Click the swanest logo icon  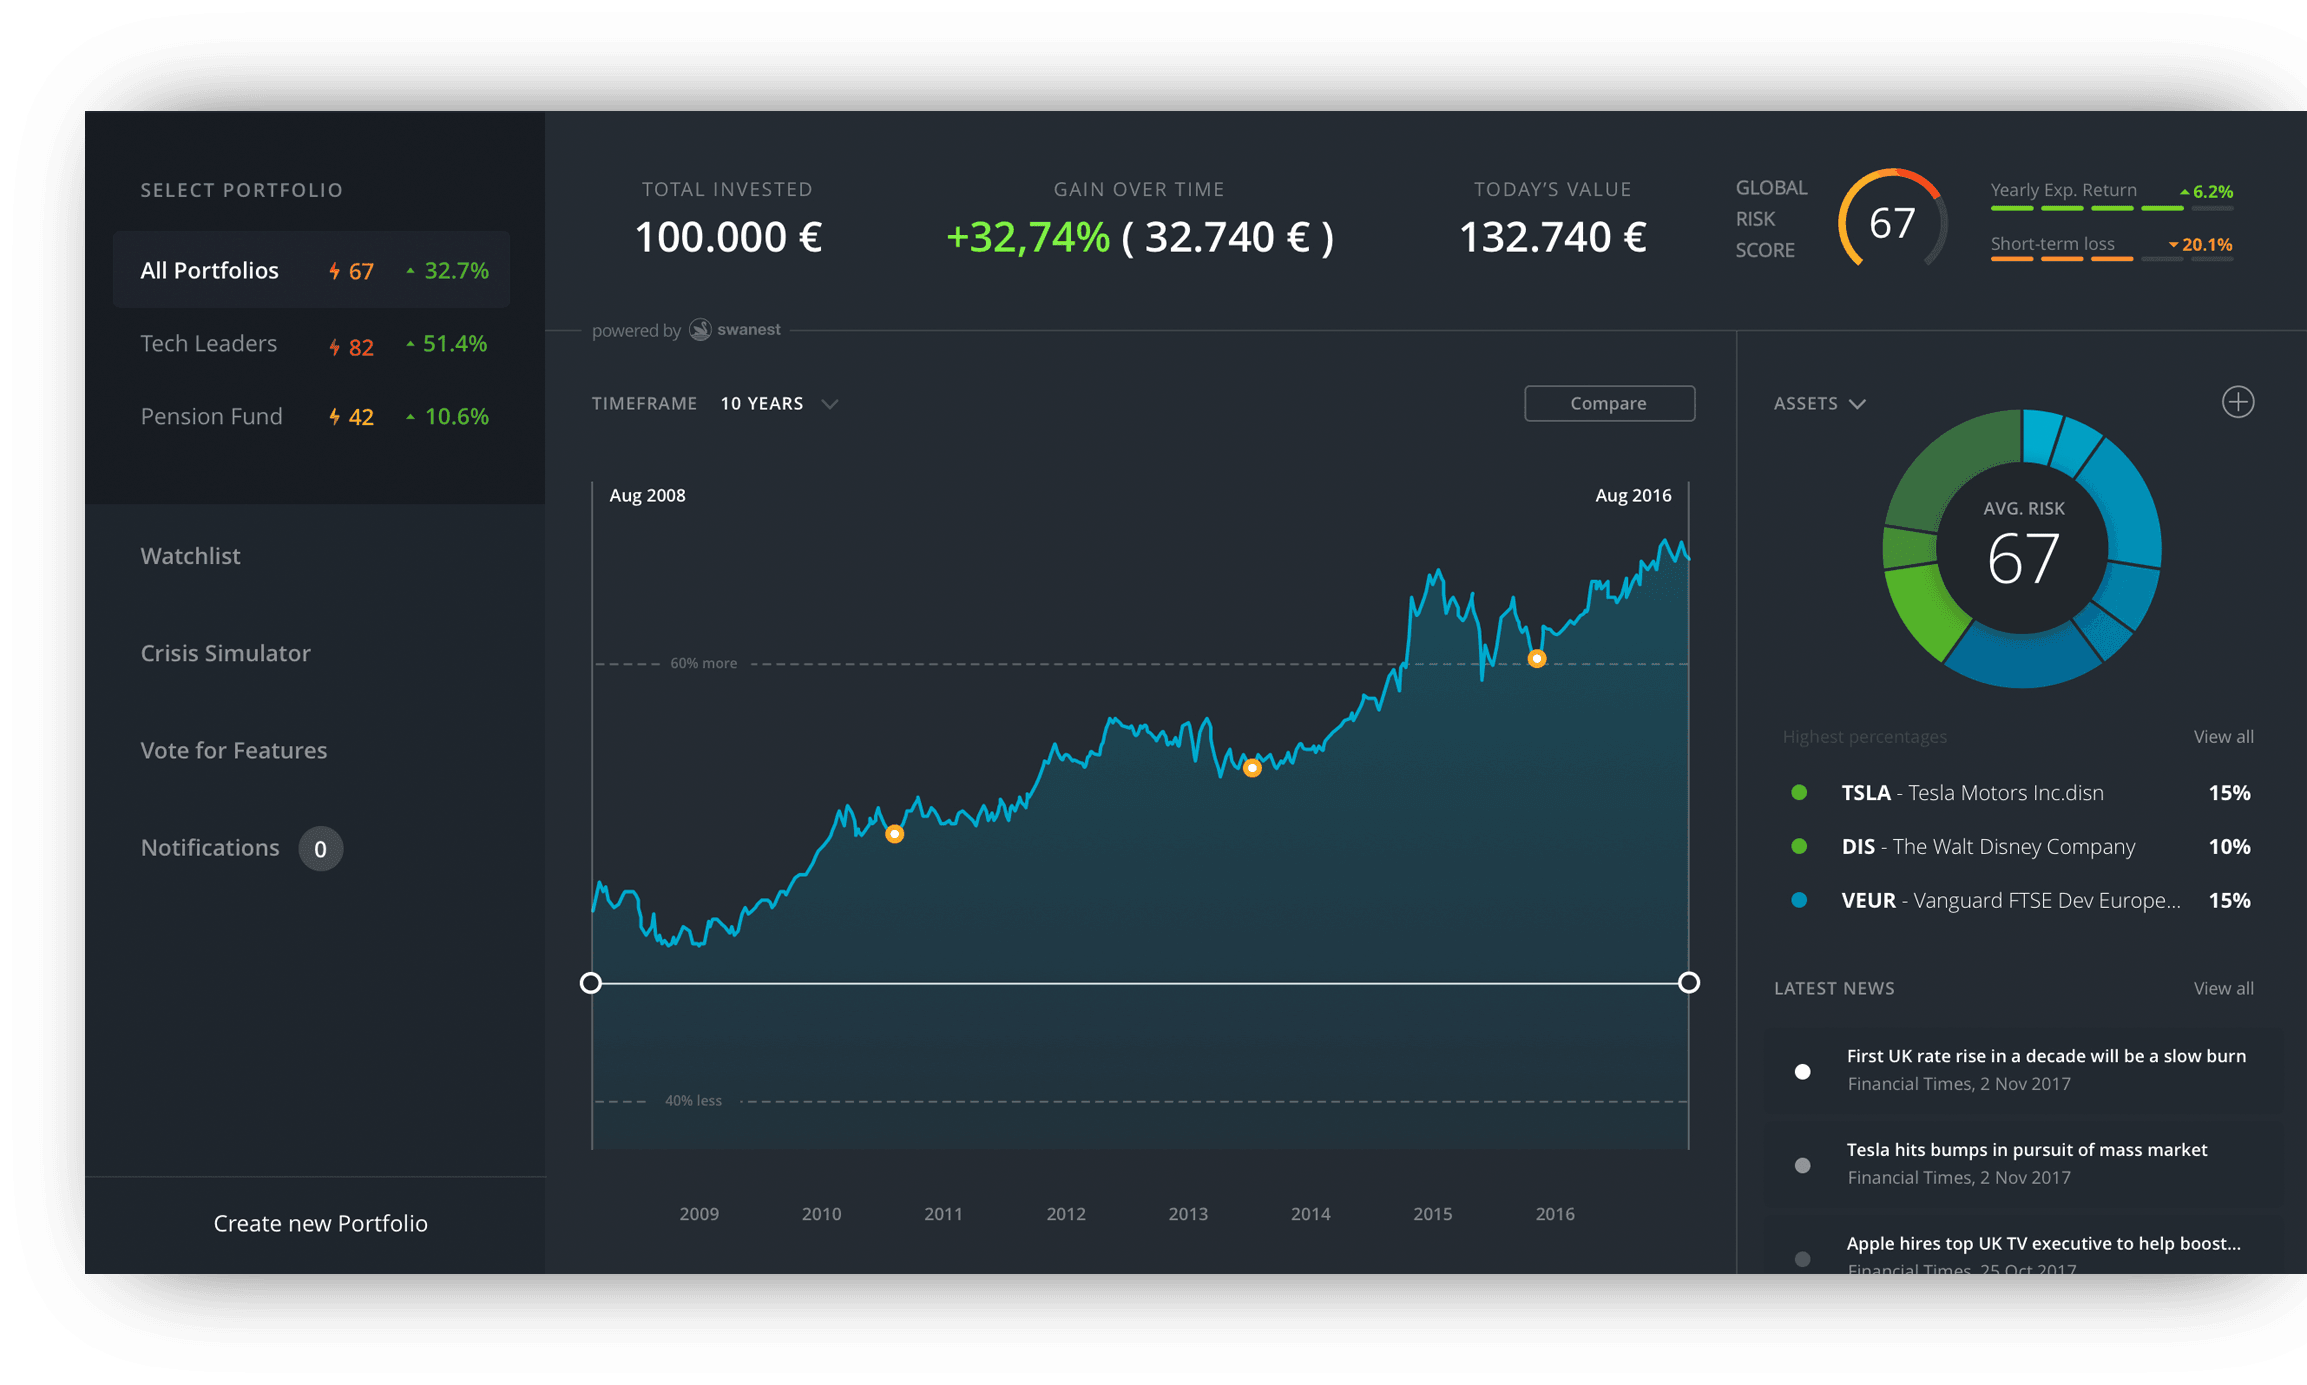pyautogui.click(x=700, y=330)
